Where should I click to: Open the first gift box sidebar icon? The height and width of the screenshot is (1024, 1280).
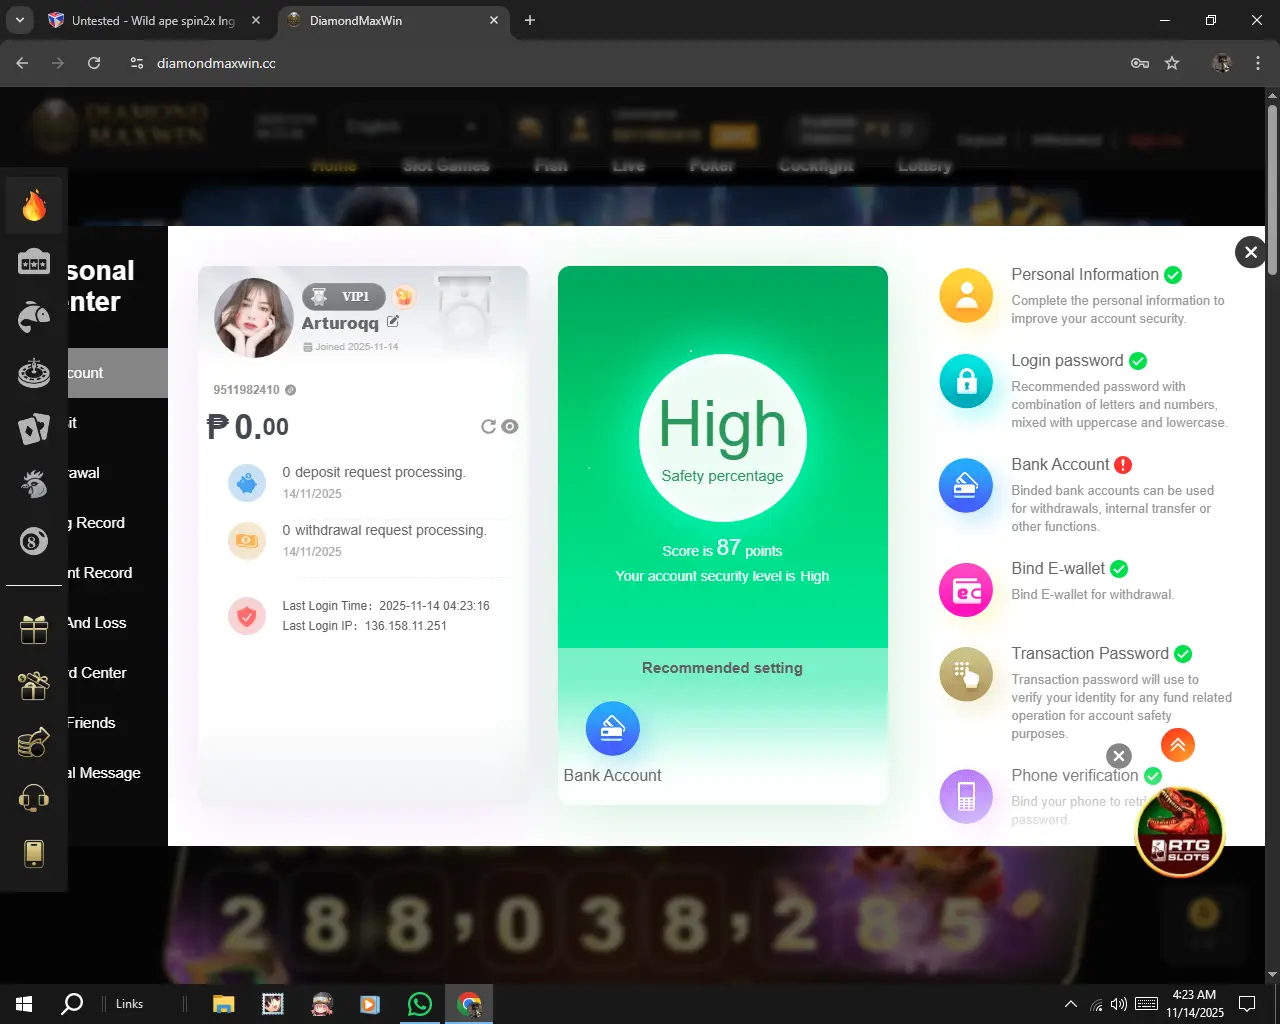[x=34, y=629]
